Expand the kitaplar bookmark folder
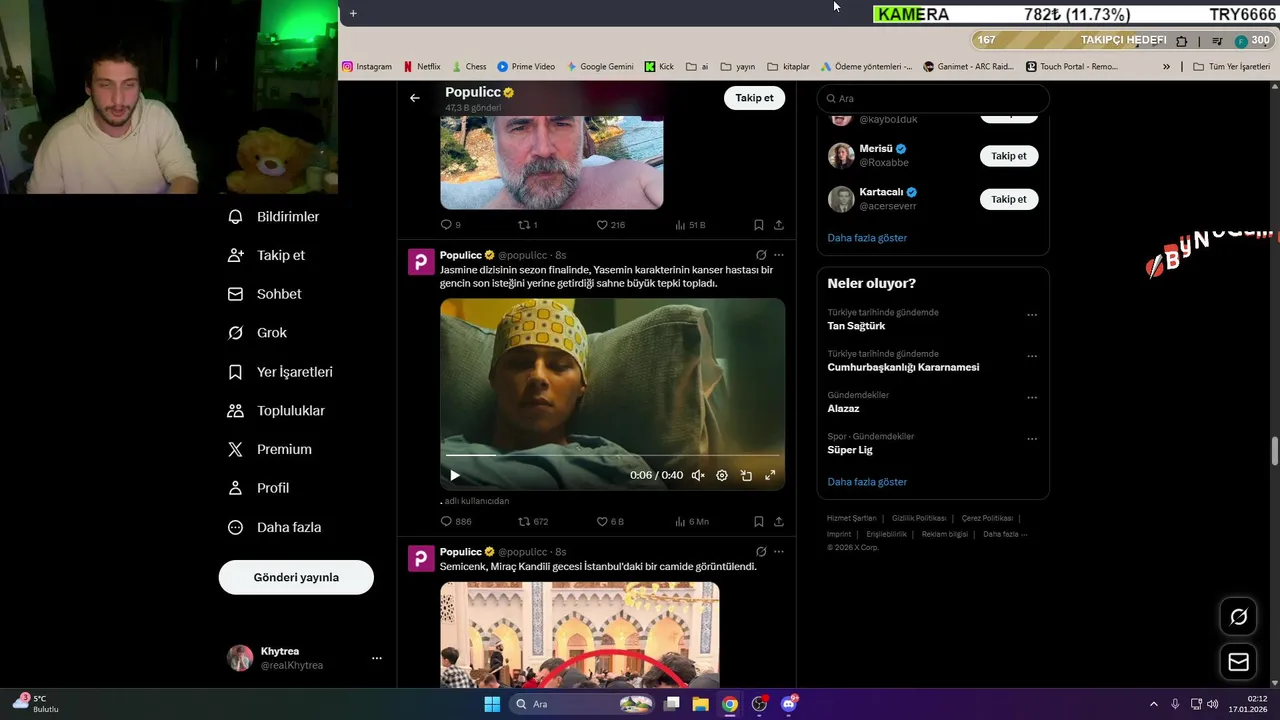1280x720 pixels. [788, 67]
